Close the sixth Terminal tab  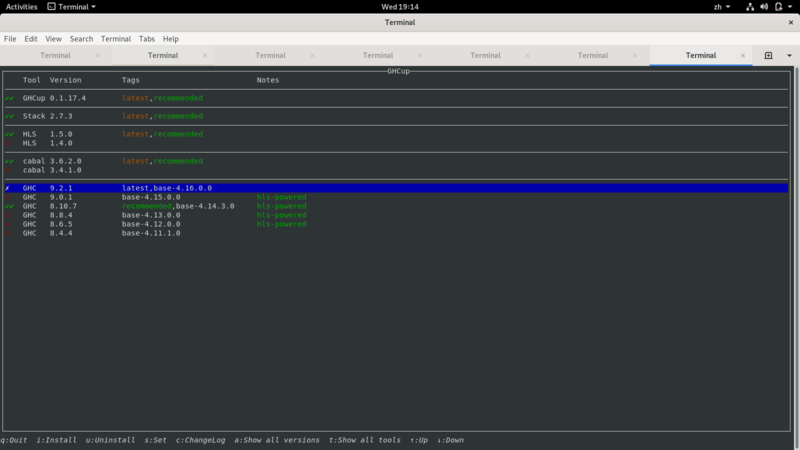click(635, 55)
